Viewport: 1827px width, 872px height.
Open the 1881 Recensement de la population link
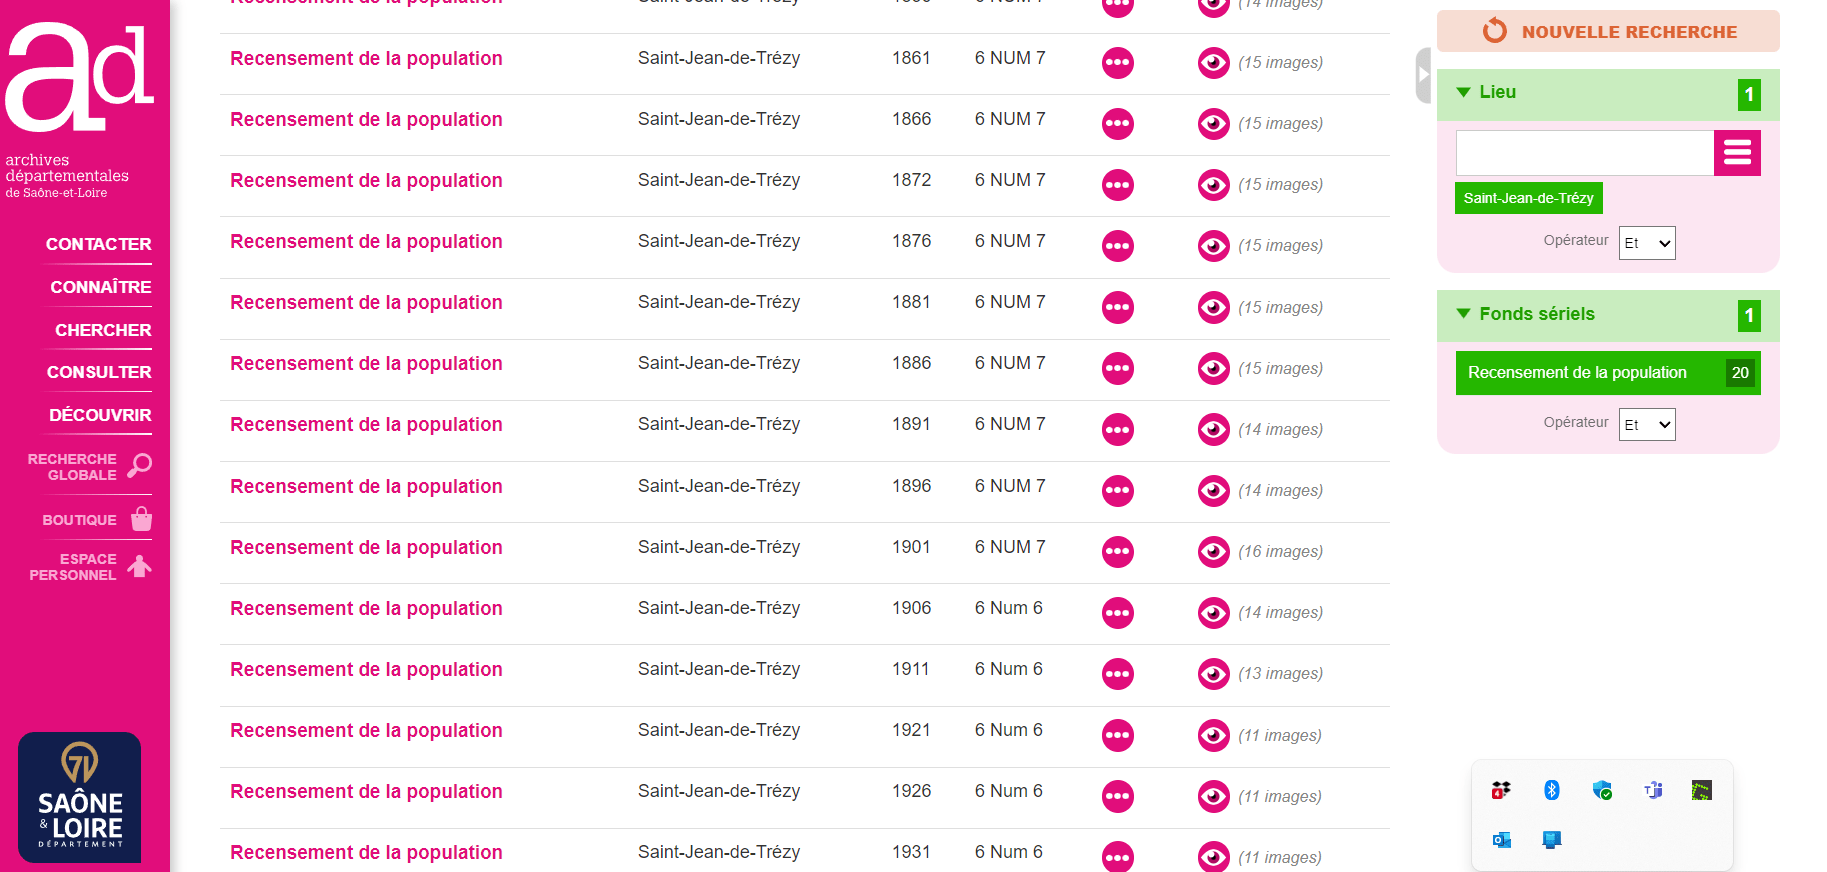pyautogui.click(x=366, y=303)
